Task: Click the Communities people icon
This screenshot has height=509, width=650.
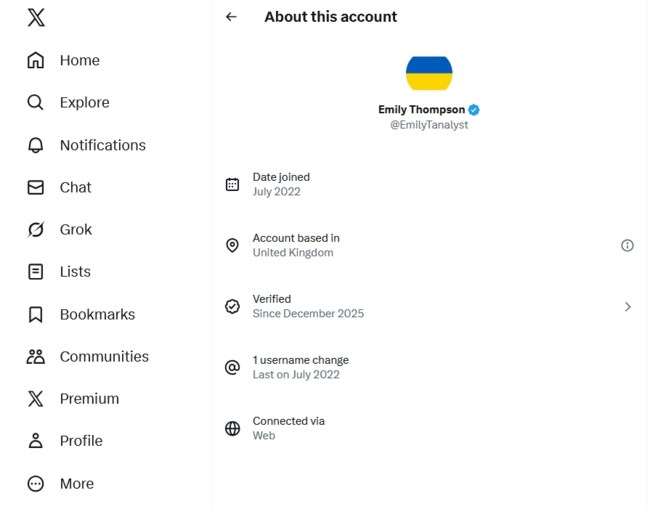Action: pos(36,356)
